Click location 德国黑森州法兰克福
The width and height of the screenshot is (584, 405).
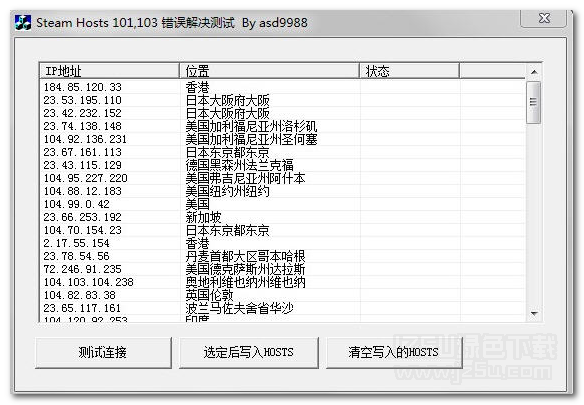pos(239,165)
